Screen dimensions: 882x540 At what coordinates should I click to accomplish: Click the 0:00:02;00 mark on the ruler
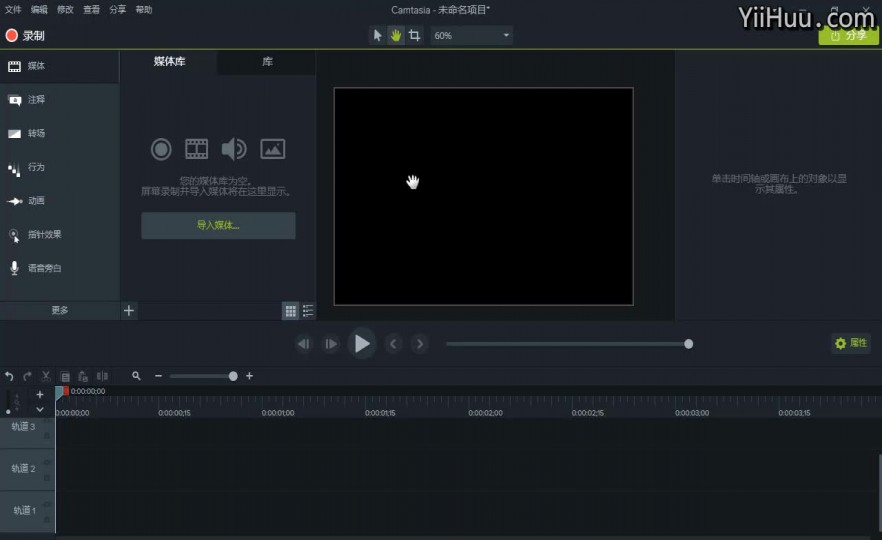pos(485,413)
